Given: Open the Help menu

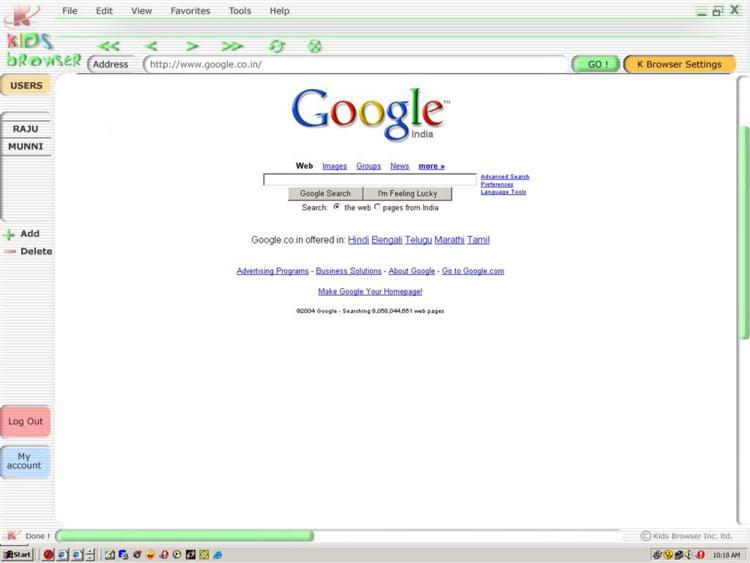Looking at the screenshot, I should point(279,11).
